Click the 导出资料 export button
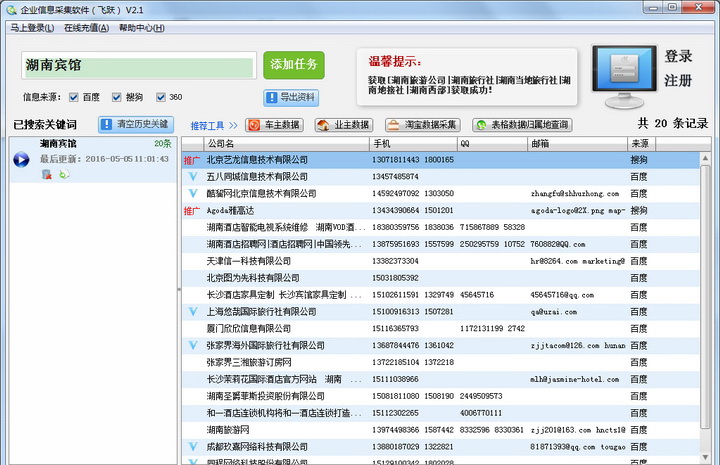Screen dimensions: 720x465 pos(291,97)
